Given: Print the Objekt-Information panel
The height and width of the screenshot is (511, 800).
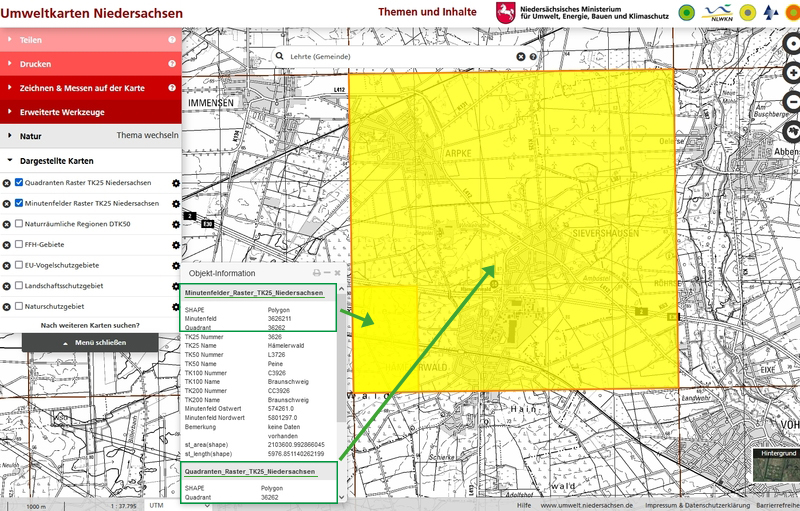Looking at the screenshot, I should [x=317, y=273].
